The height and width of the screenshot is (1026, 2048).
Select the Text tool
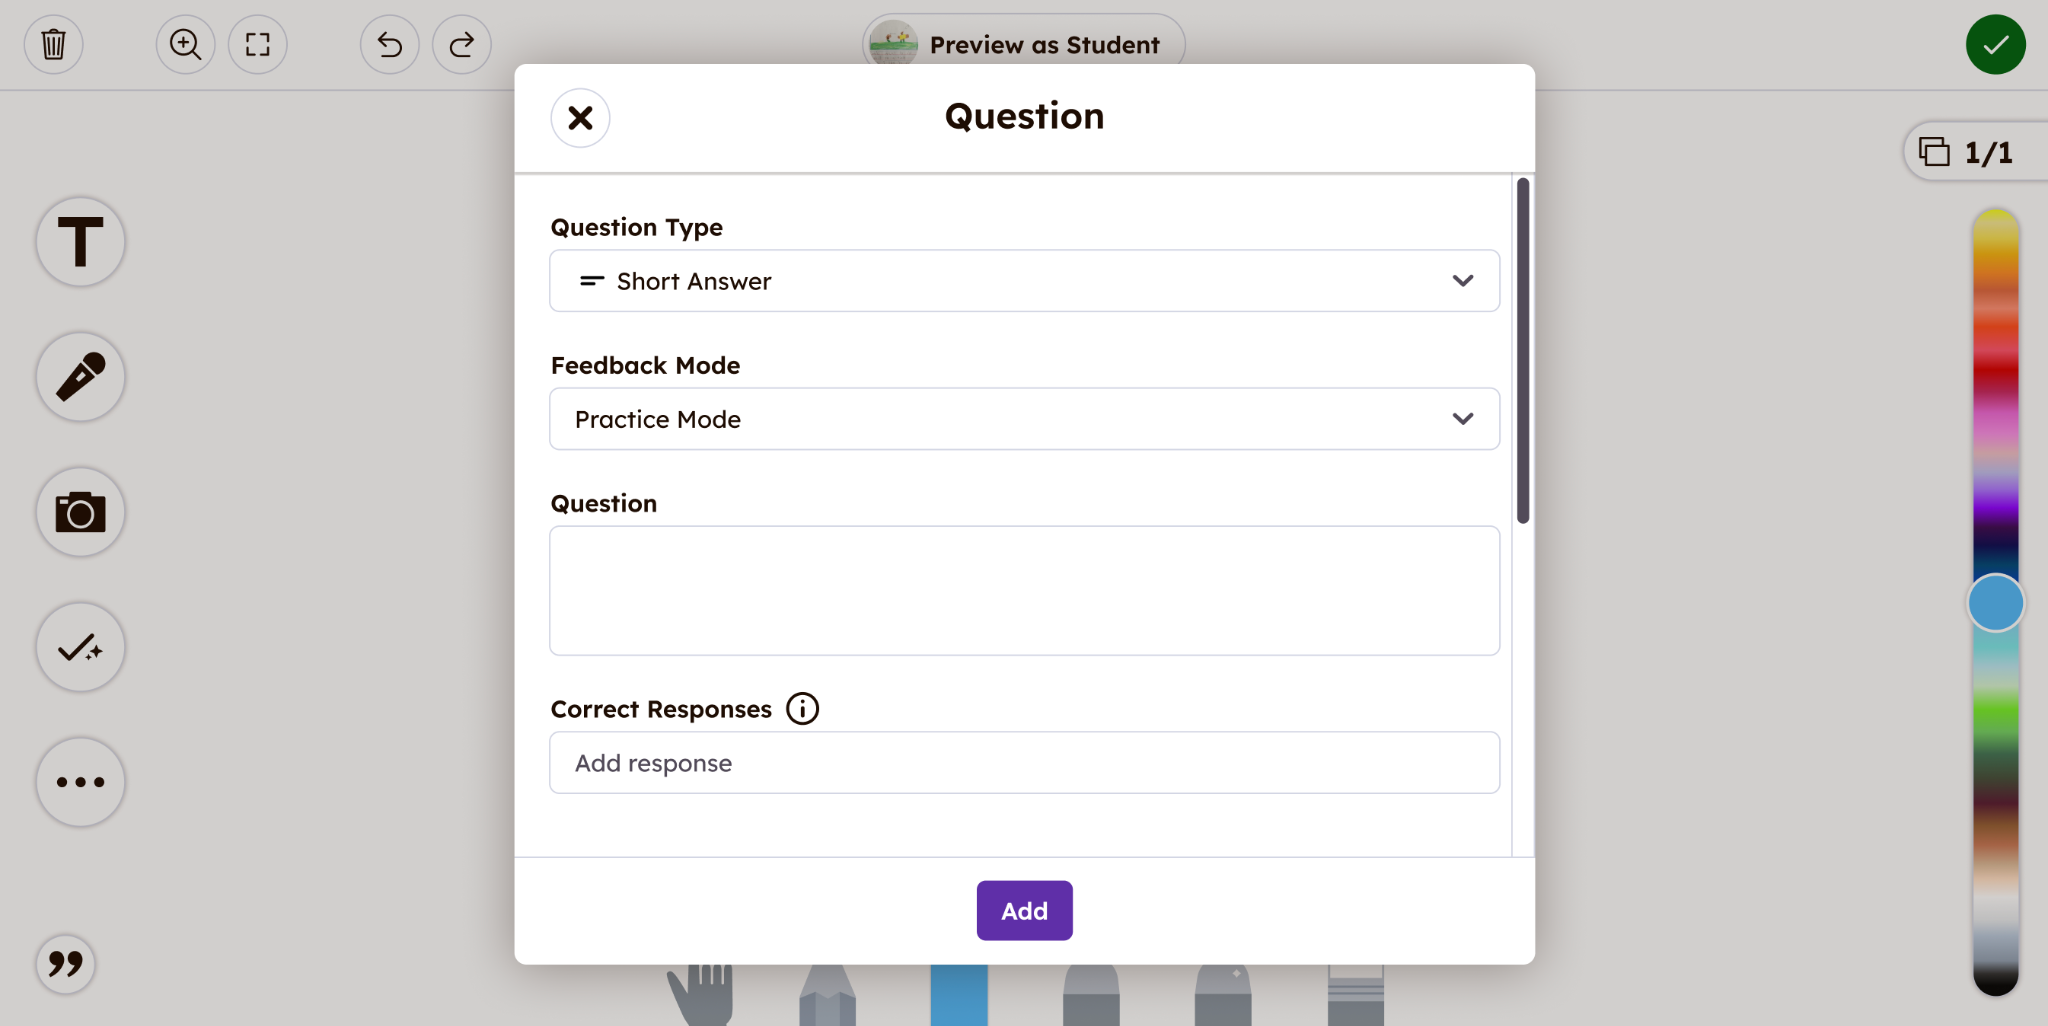point(80,242)
